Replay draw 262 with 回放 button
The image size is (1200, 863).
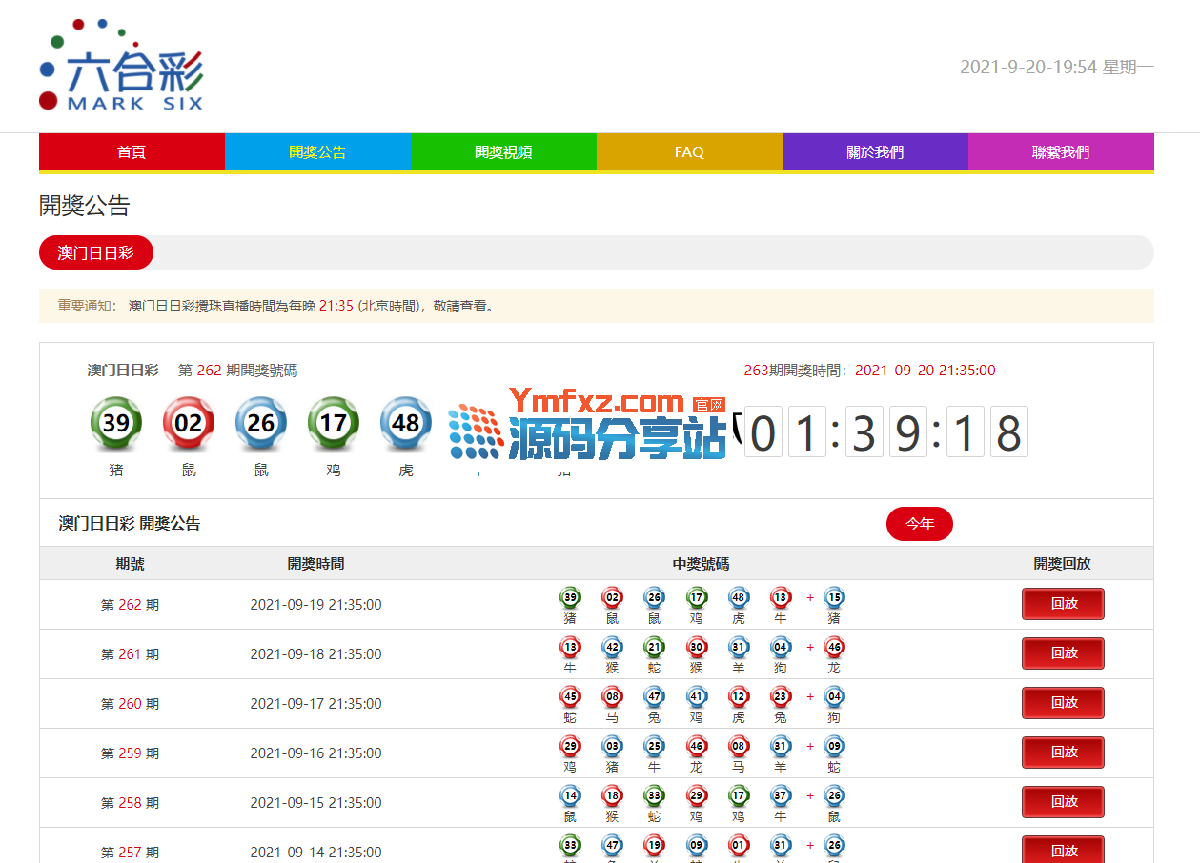pos(1063,604)
